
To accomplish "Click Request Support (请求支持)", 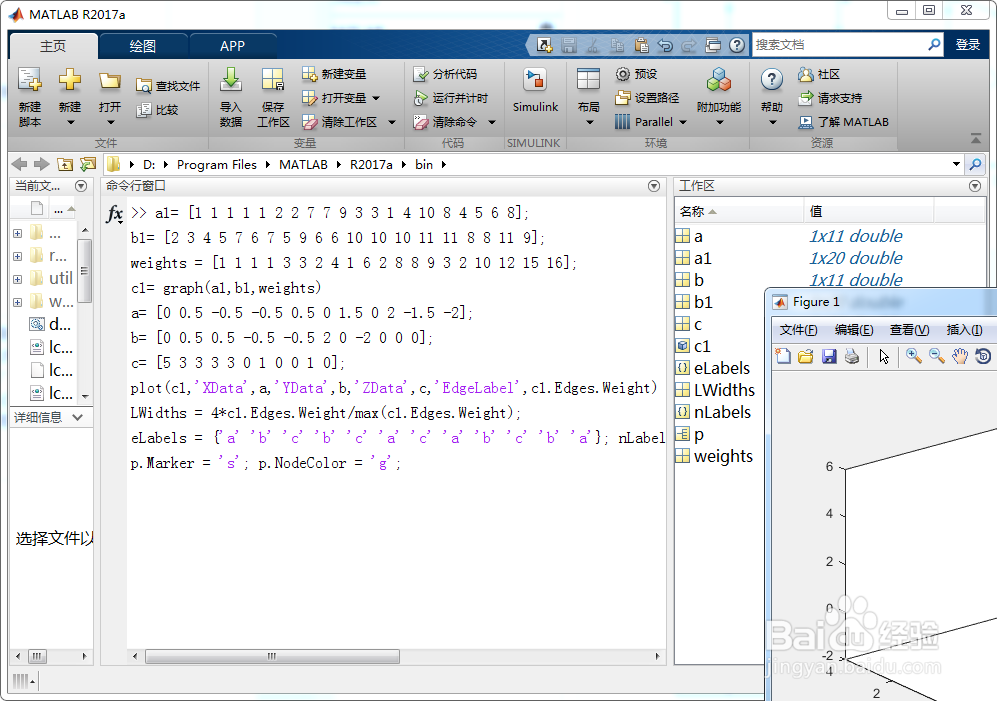I will (830, 98).
